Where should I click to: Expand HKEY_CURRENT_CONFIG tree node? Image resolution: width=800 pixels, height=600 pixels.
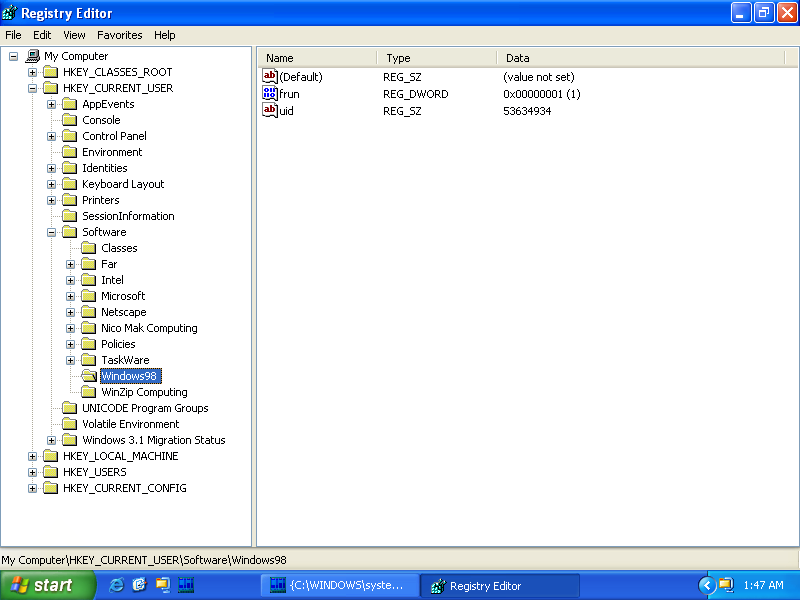(33, 488)
